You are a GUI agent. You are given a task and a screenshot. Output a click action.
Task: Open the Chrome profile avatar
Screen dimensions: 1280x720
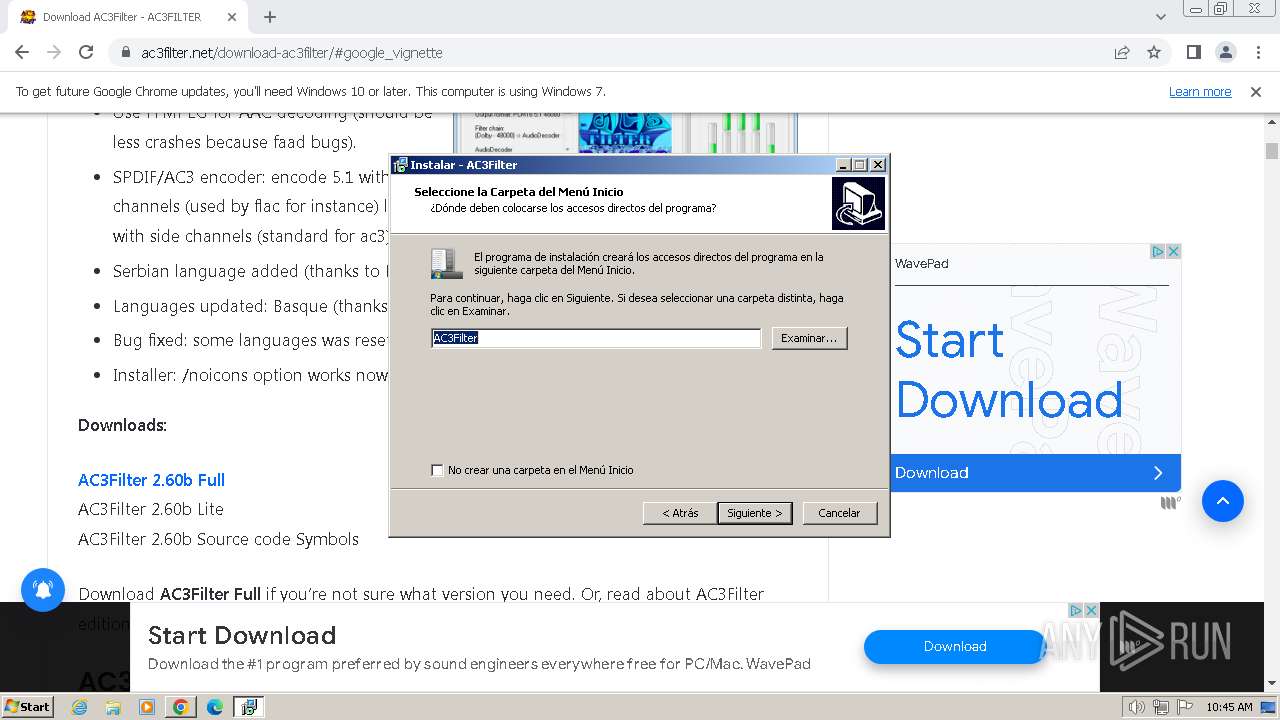[x=1226, y=52]
